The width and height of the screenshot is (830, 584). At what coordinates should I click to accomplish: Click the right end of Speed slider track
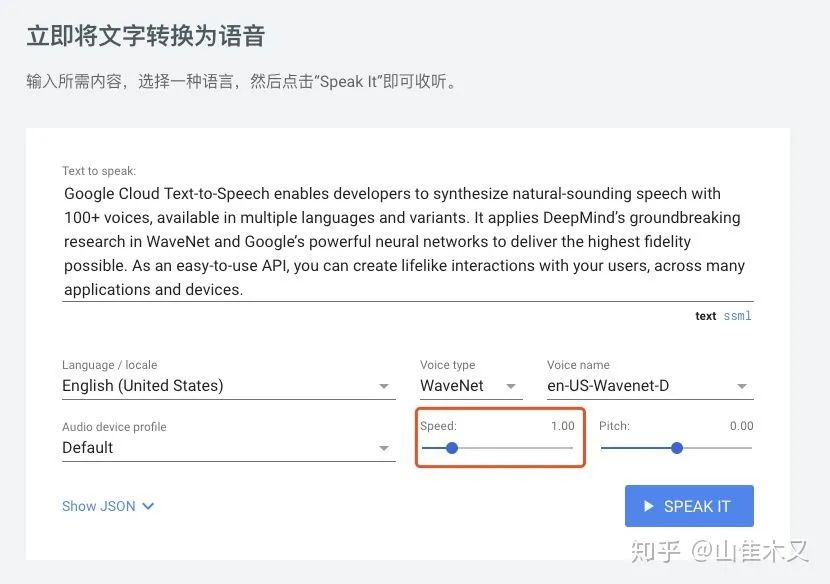572,448
